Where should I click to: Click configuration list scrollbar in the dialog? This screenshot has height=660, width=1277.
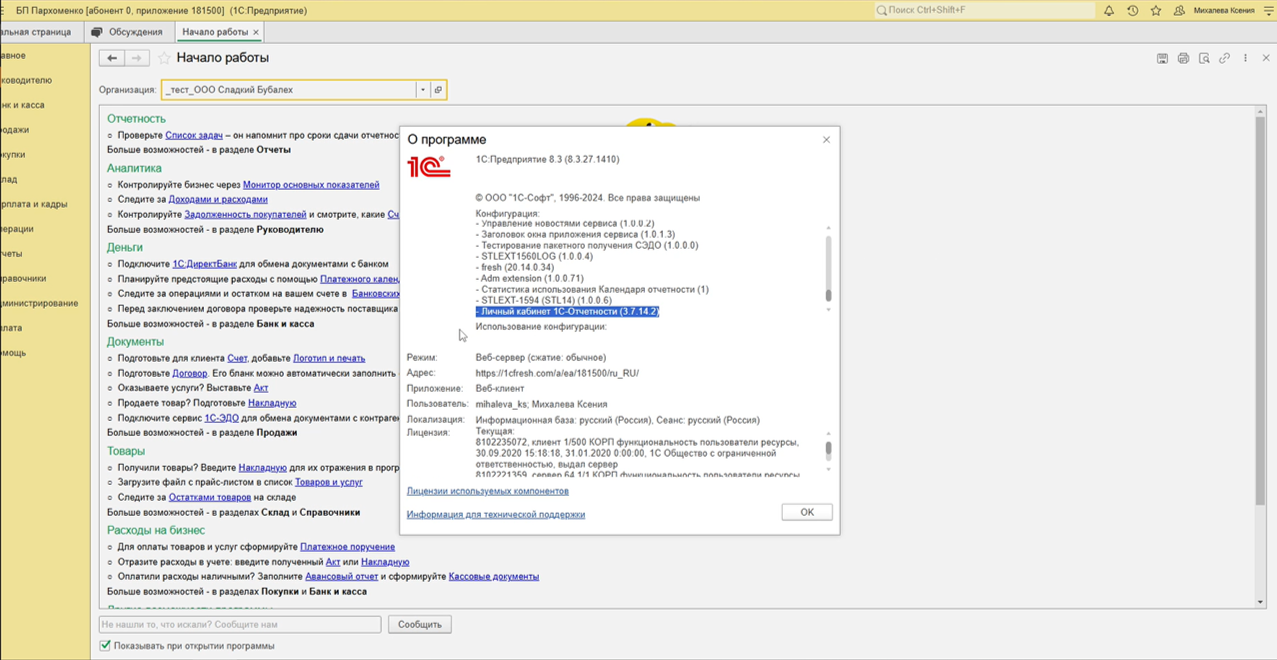828,268
